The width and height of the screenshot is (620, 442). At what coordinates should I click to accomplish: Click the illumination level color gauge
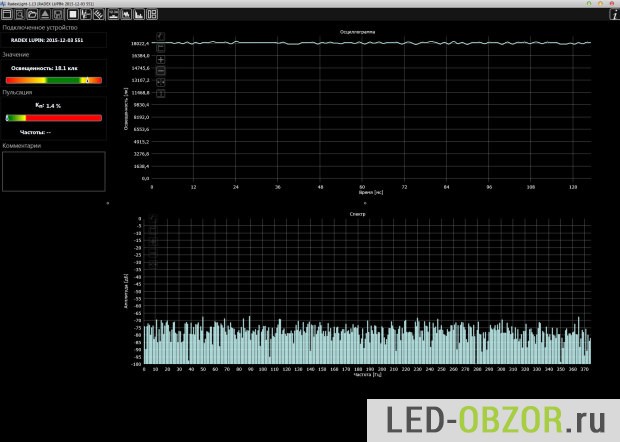(54, 79)
